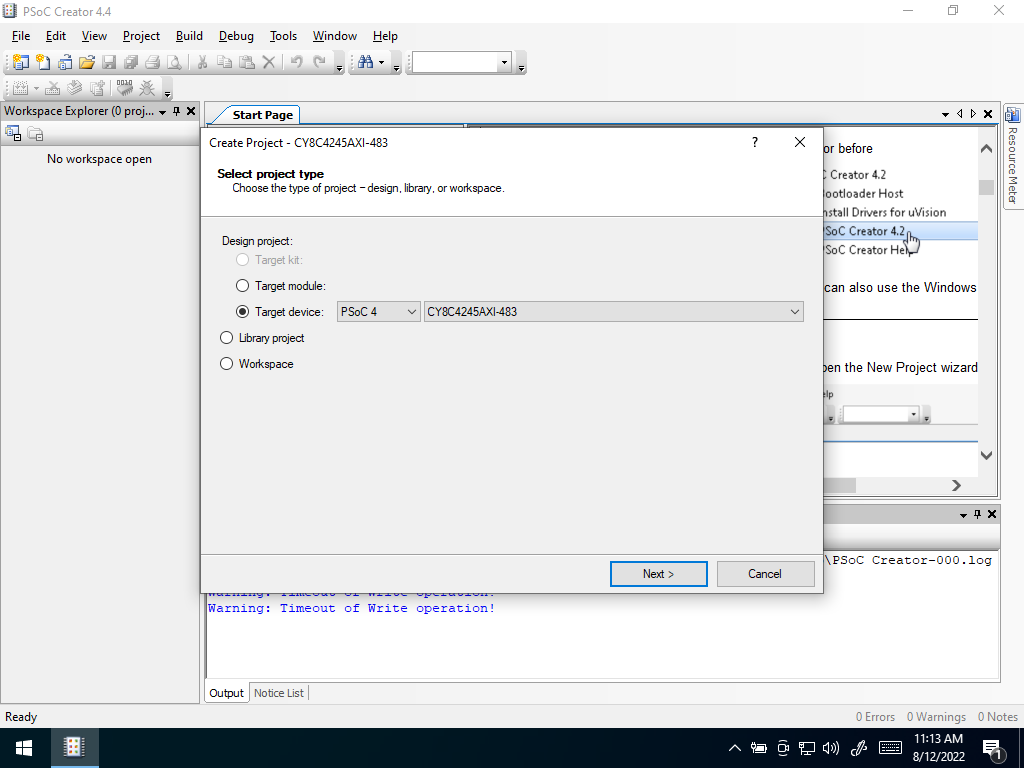Click the Cancel button
Screen dimensions: 1024x768
pyautogui.click(x=765, y=574)
